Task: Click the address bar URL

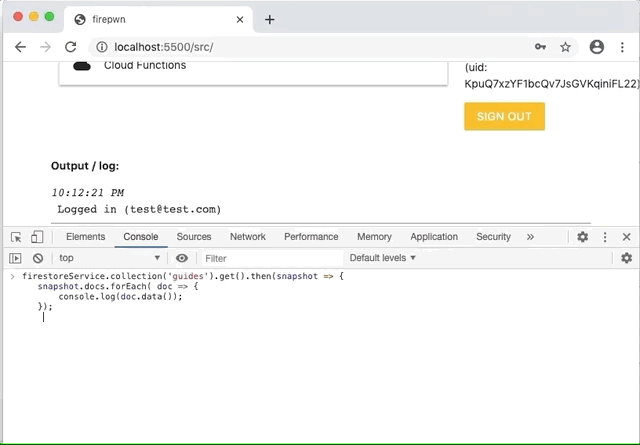Action: coord(164,47)
